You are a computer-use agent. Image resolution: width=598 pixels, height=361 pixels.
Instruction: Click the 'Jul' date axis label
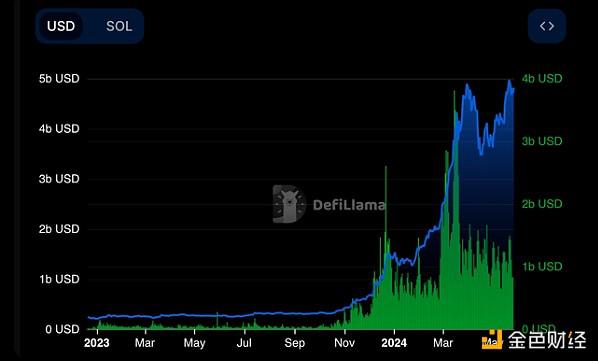244,343
